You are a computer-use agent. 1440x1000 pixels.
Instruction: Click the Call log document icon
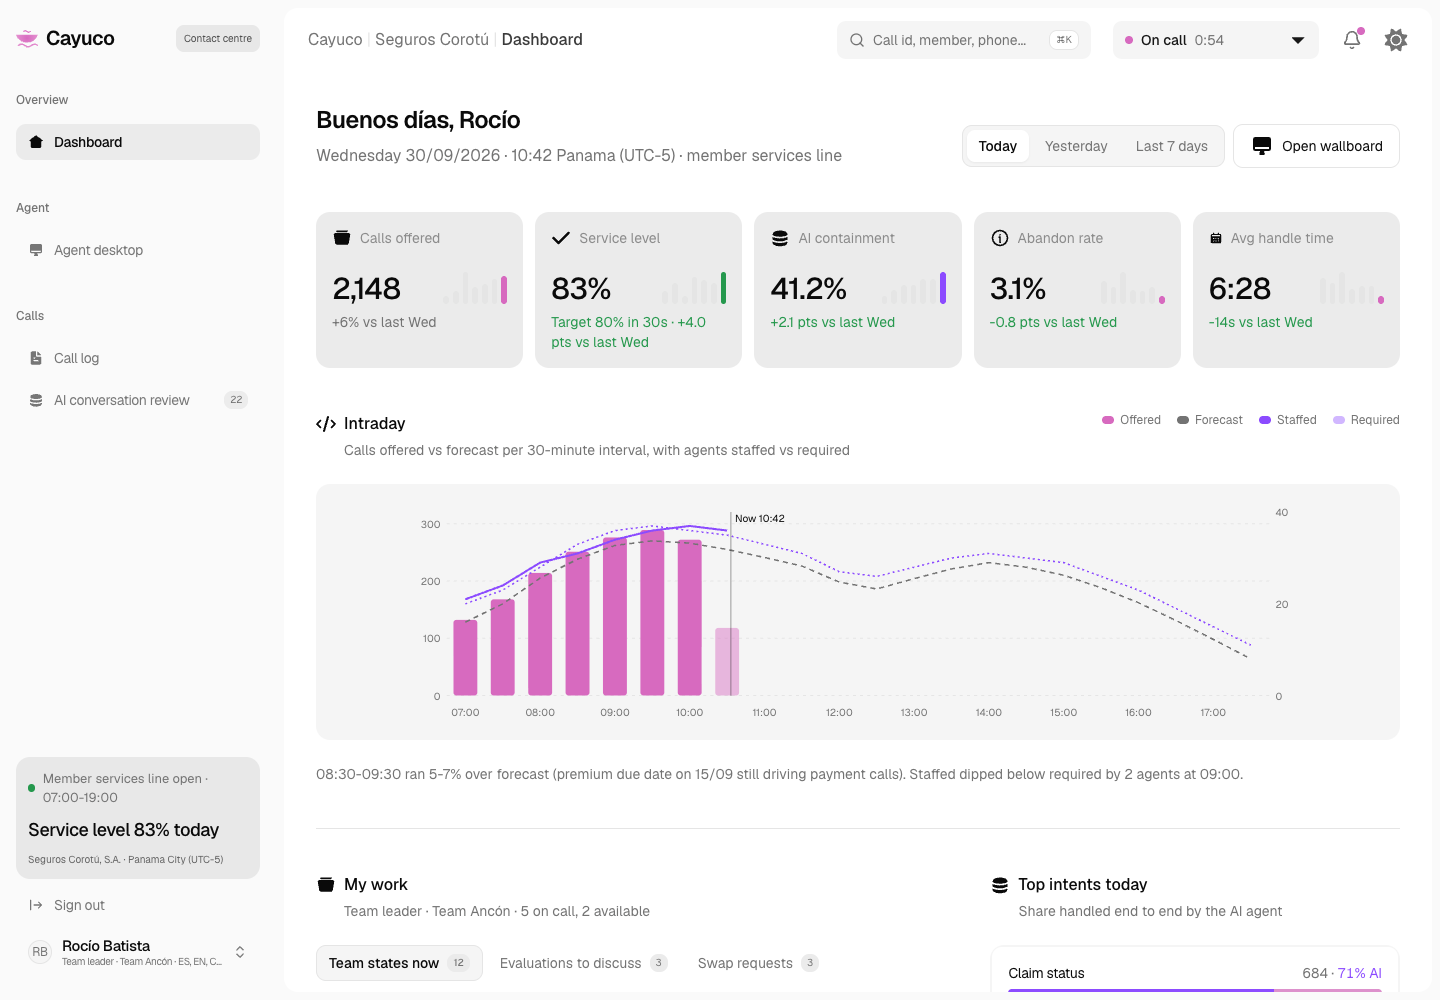pyautogui.click(x=36, y=358)
